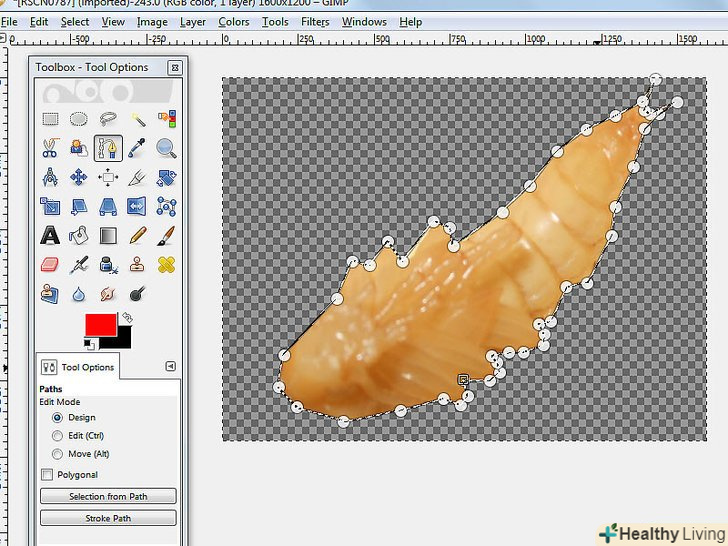
Task: Swap foreground and background colors arrow
Action: click(127, 318)
